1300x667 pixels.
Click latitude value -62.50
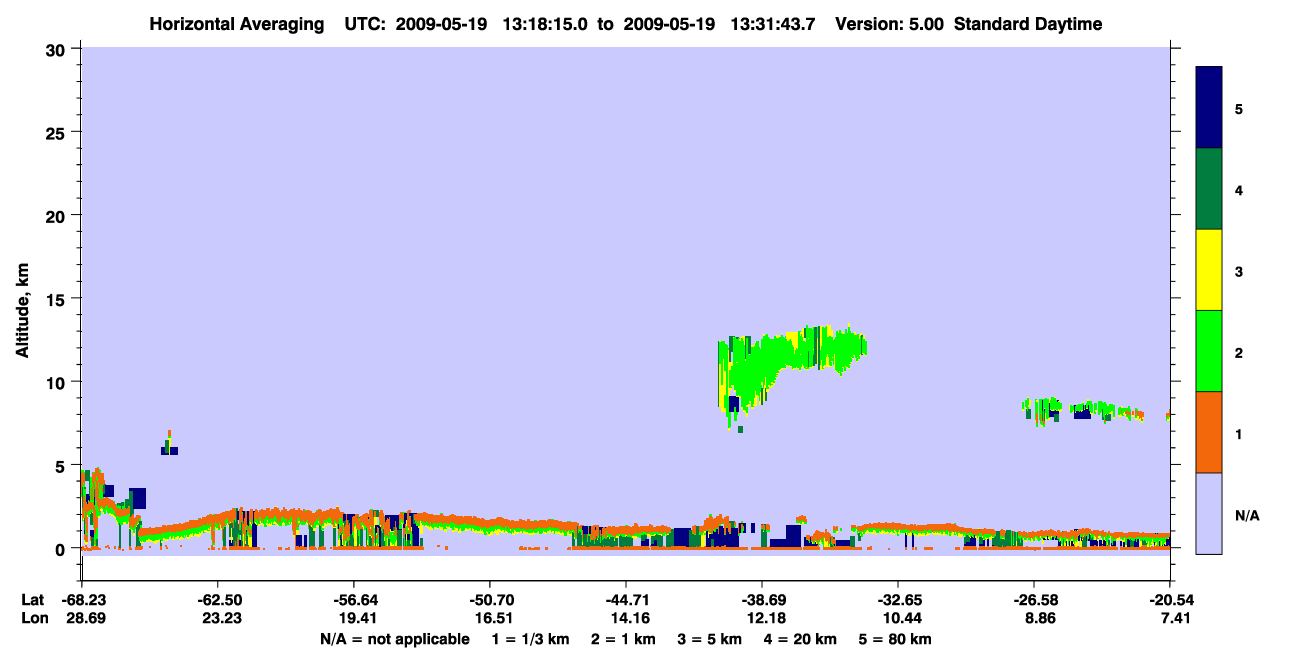point(218,600)
